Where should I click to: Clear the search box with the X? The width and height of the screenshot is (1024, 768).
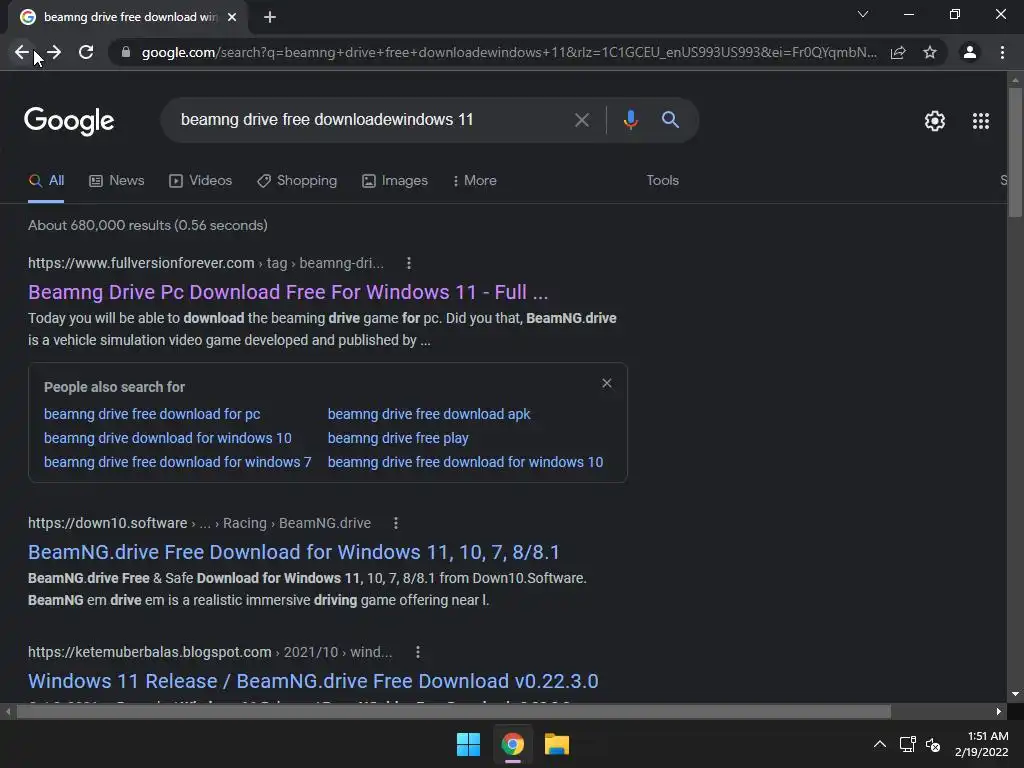(582, 120)
